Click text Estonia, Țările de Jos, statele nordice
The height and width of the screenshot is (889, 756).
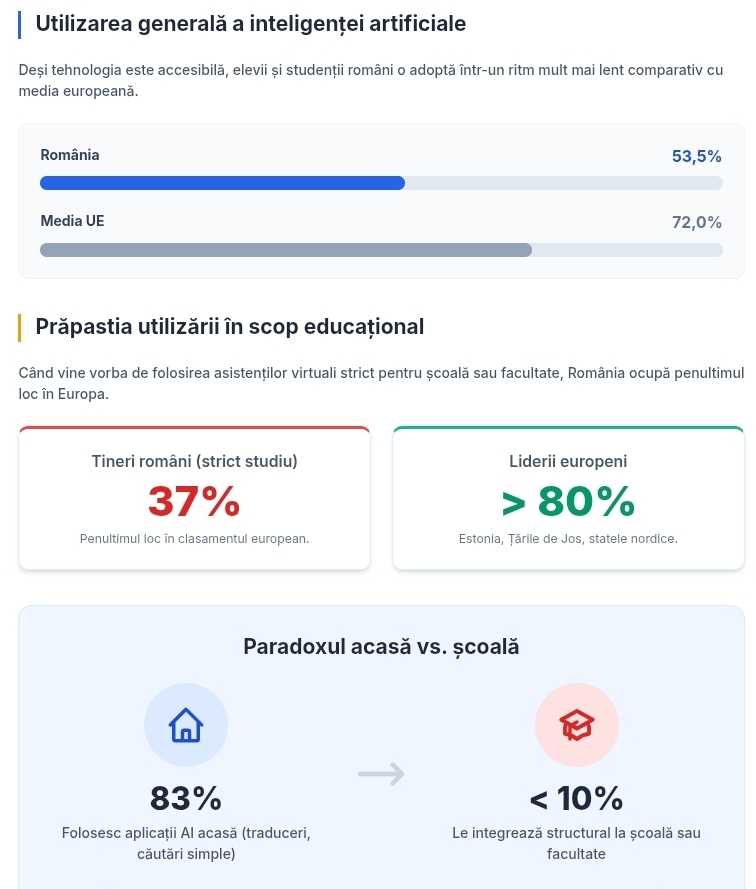pos(568,539)
